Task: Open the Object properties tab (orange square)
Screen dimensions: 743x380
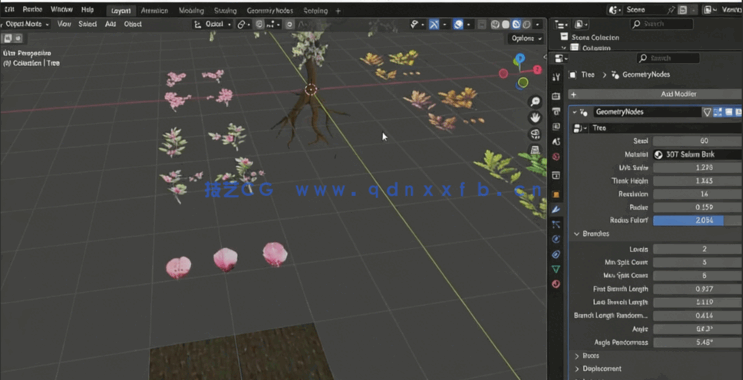Action: (556, 194)
